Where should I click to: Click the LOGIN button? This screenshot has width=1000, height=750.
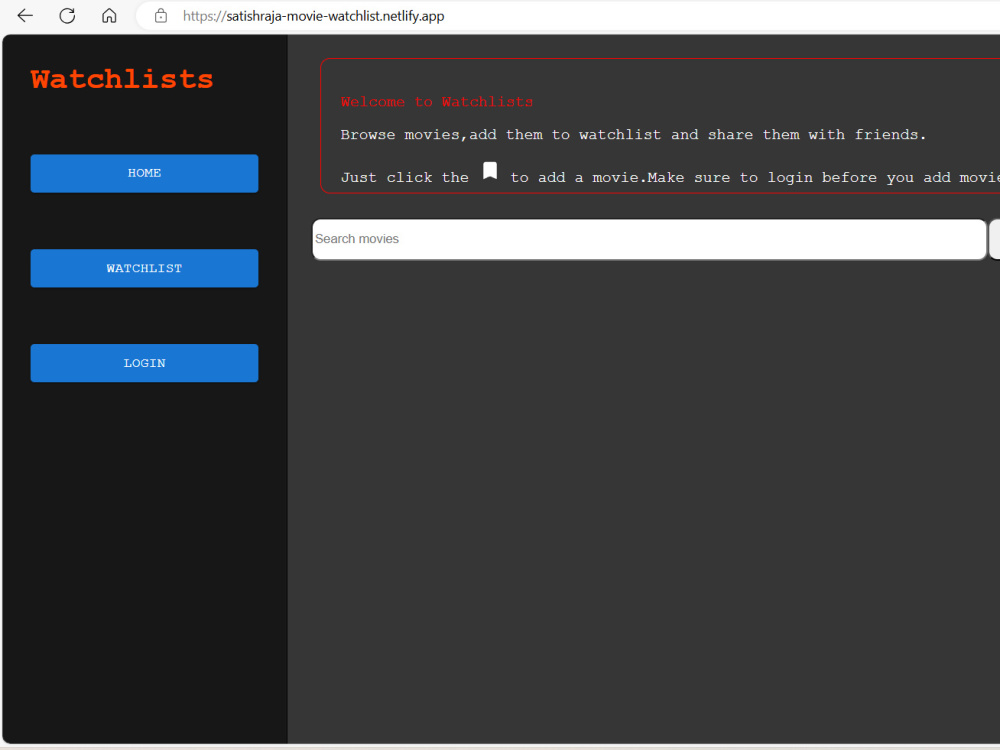point(144,363)
